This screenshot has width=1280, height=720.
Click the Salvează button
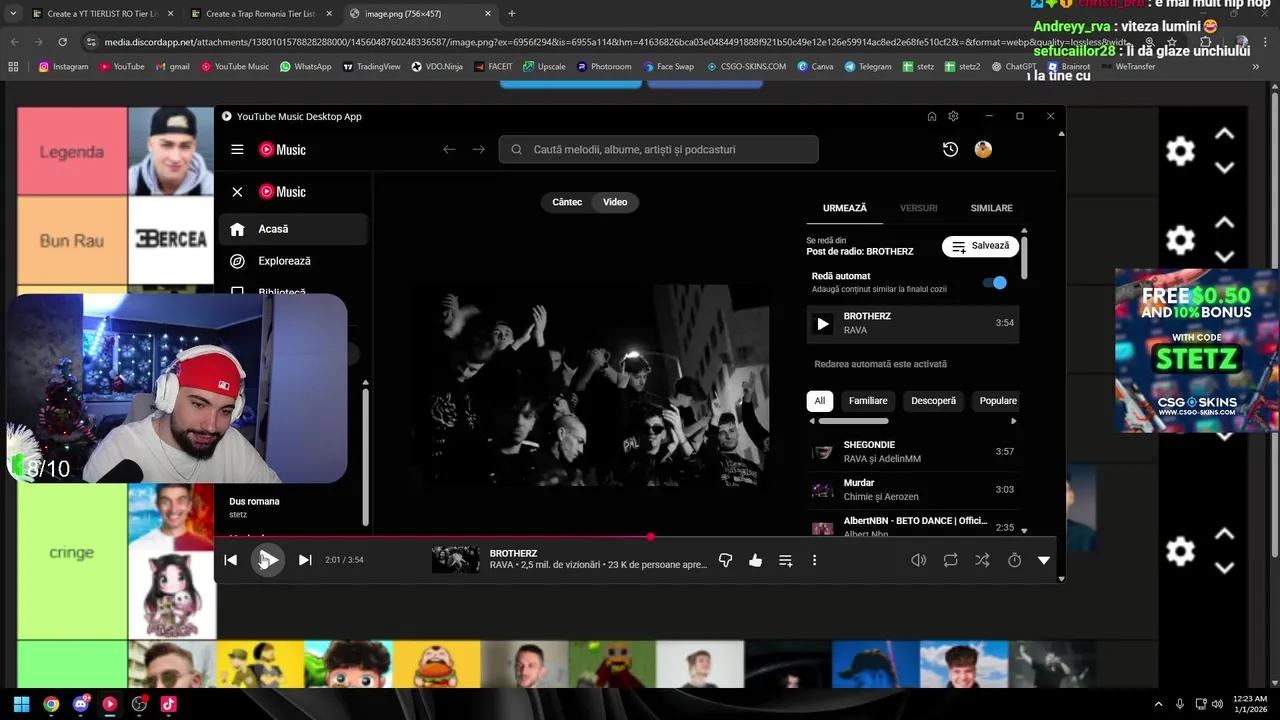pos(980,246)
